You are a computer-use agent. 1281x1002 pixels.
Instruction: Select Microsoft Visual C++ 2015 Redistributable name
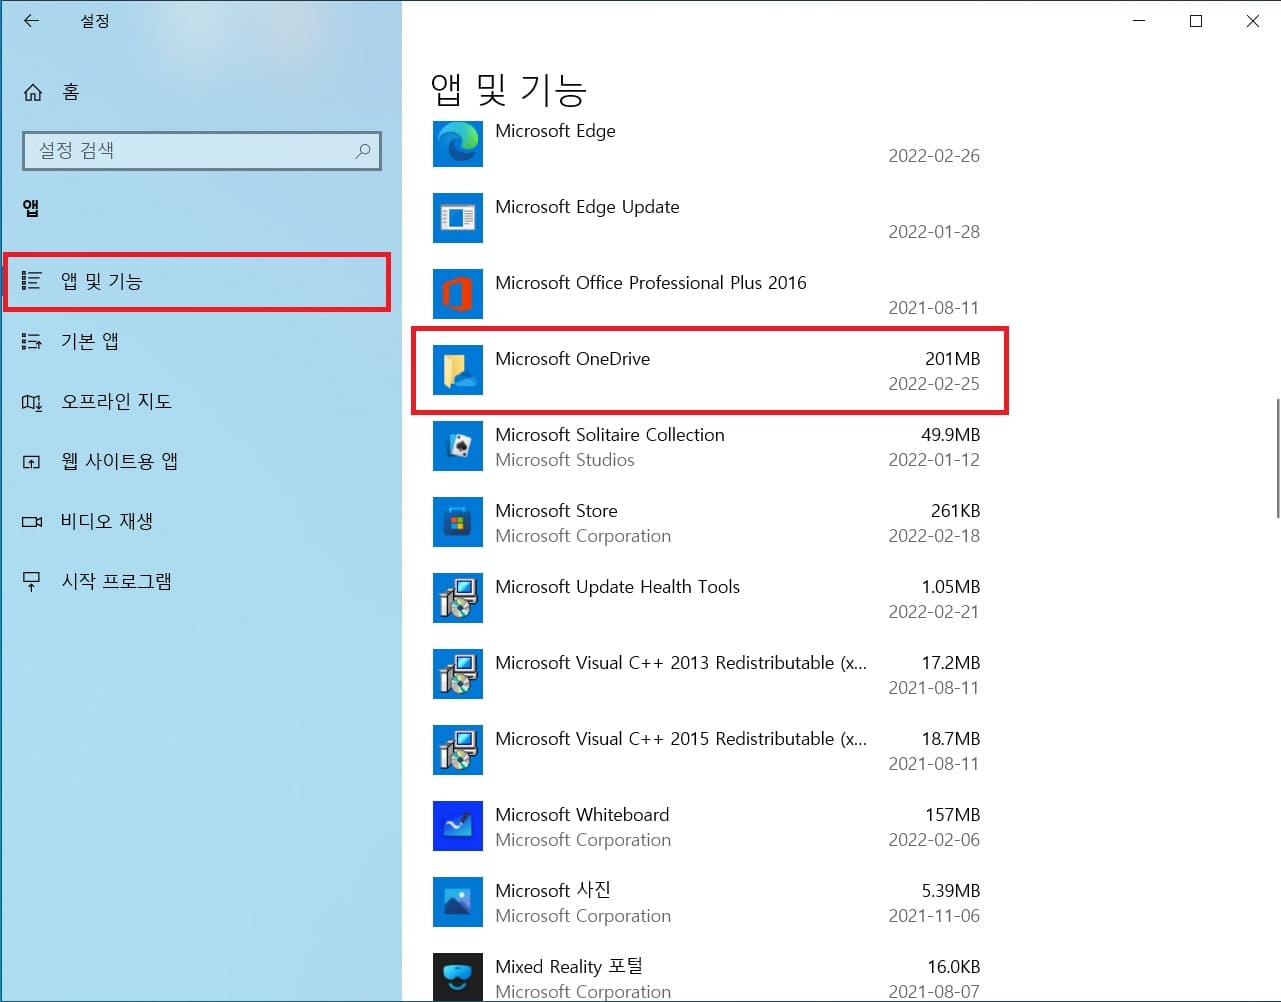681,739
